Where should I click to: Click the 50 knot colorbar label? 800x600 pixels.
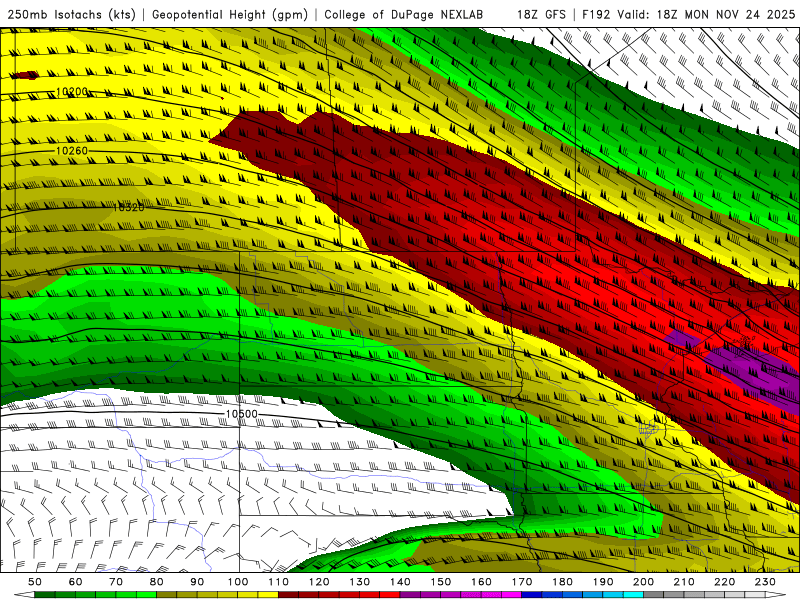point(35,582)
